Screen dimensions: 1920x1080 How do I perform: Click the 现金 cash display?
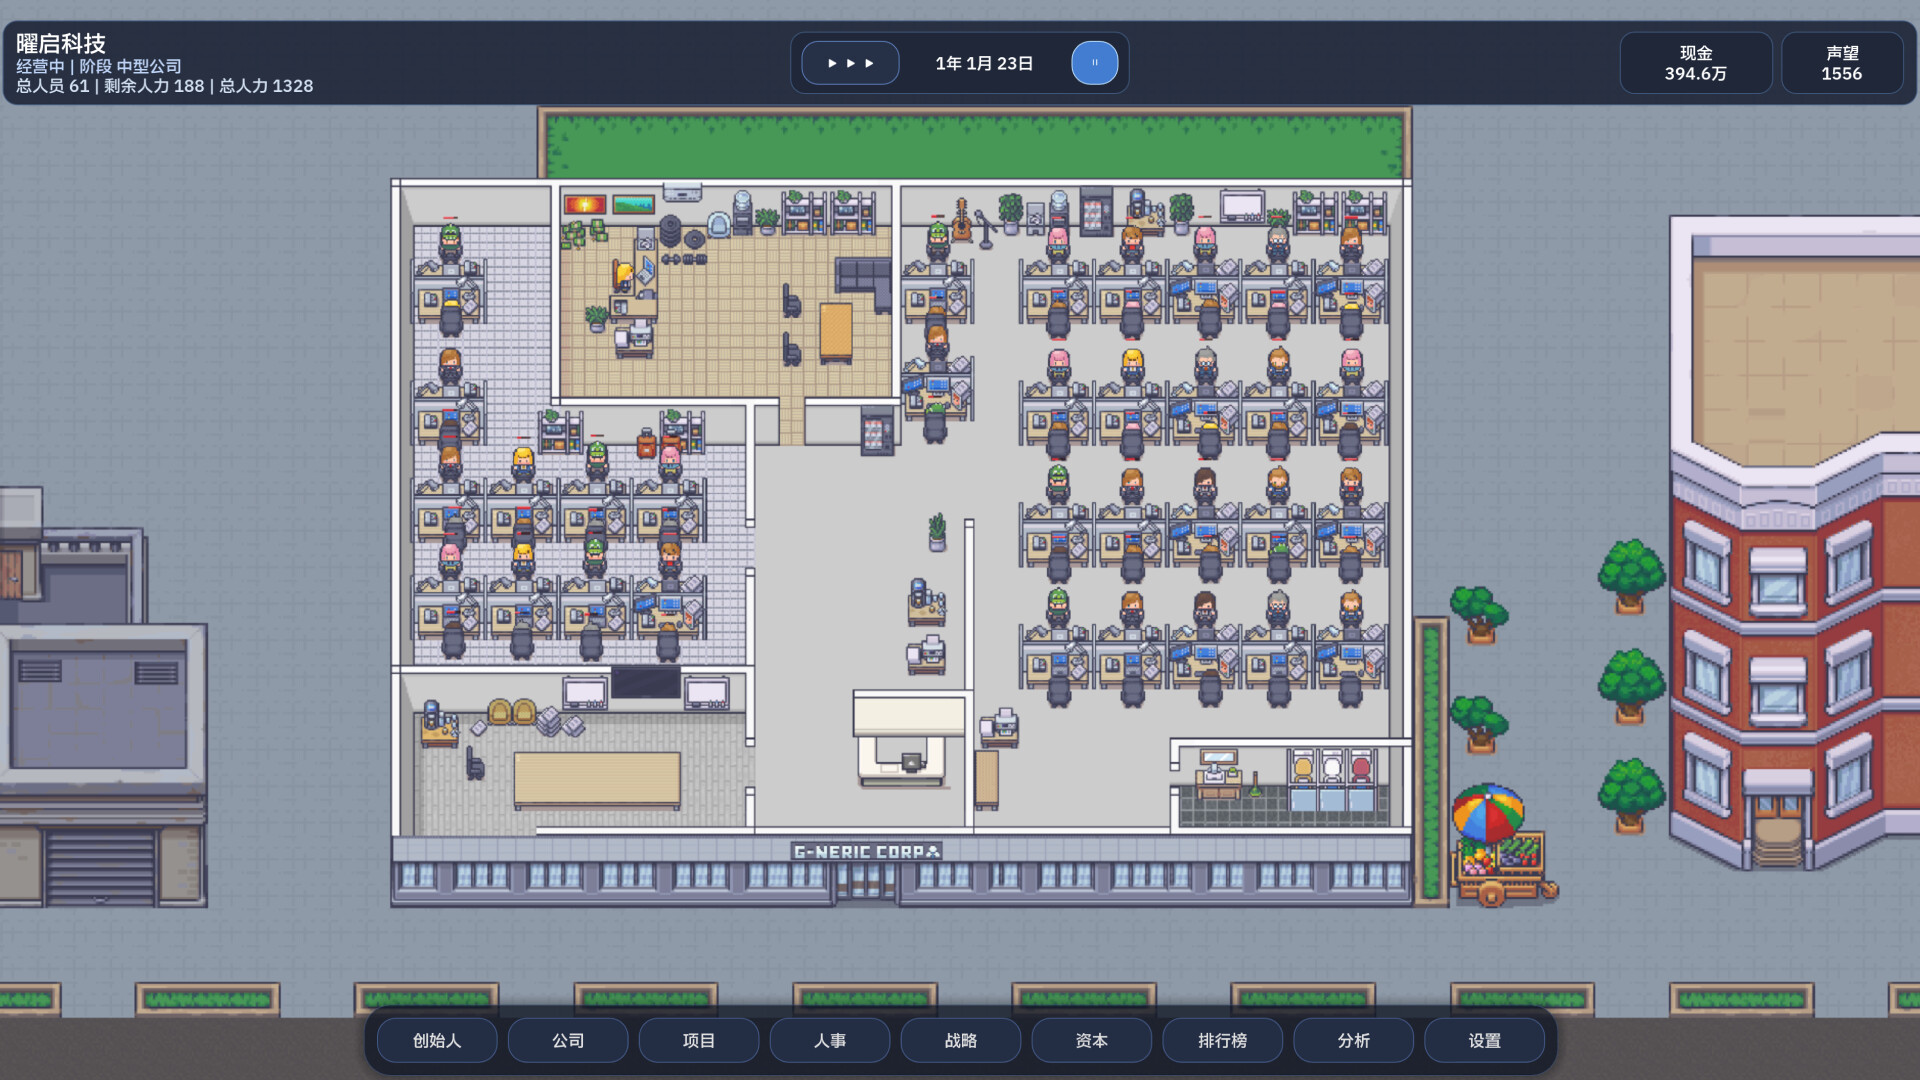[1696, 63]
